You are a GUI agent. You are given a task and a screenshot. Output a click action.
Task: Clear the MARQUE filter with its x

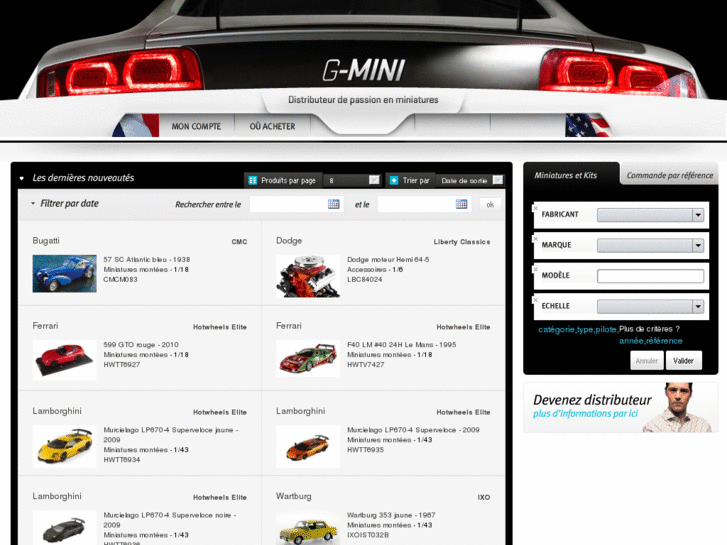(x=535, y=239)
